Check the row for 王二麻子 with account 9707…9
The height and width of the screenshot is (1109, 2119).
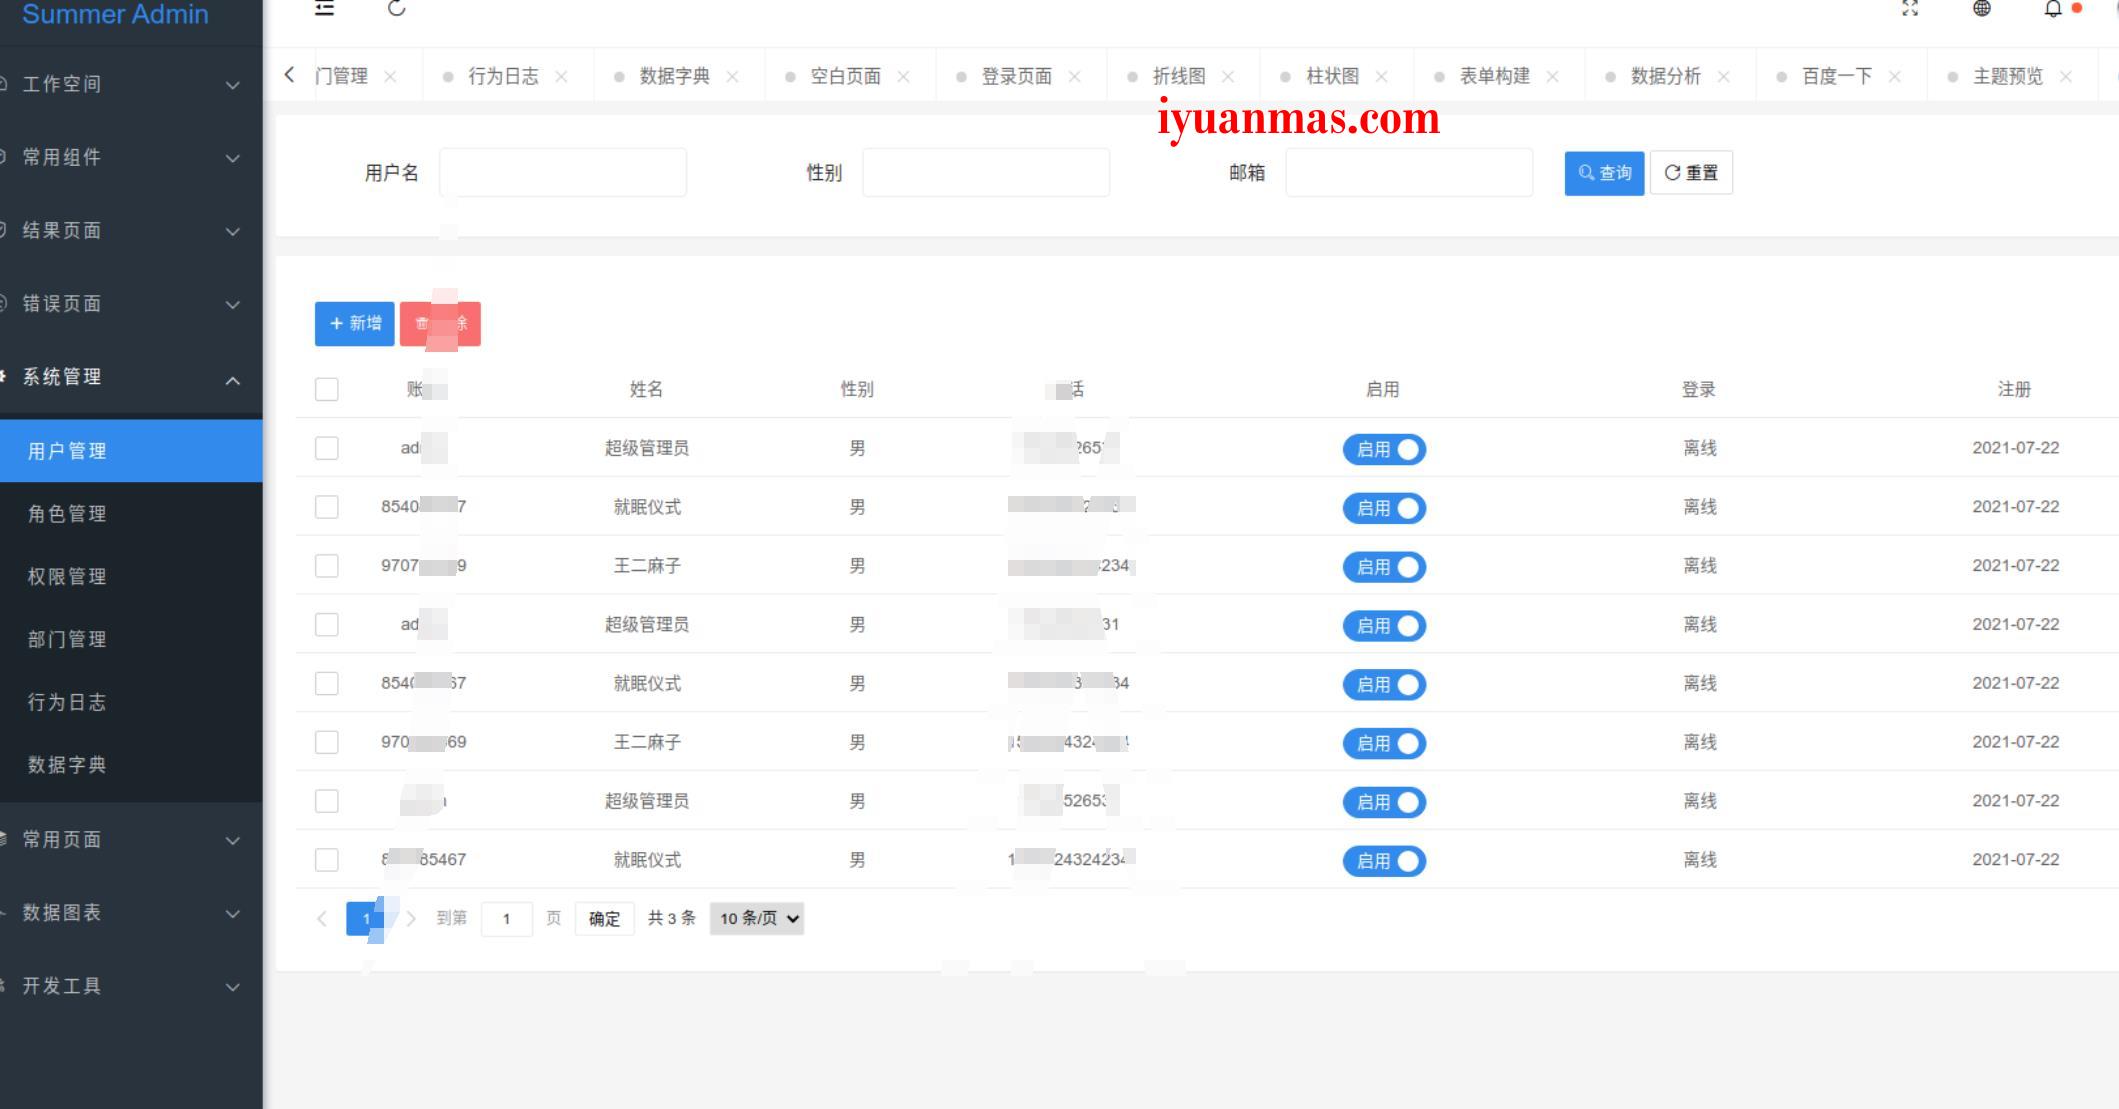tap(327, 566)
